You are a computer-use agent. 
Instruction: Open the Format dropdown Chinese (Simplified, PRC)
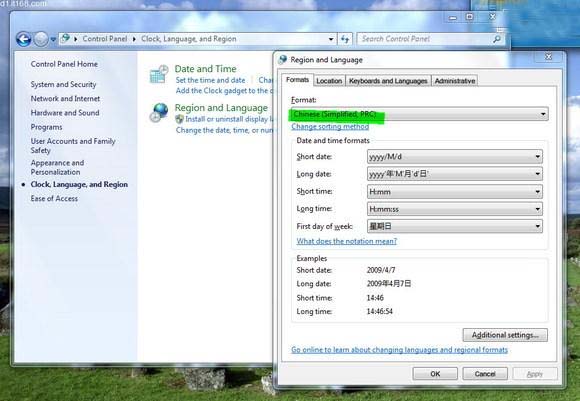pos(419,114)
